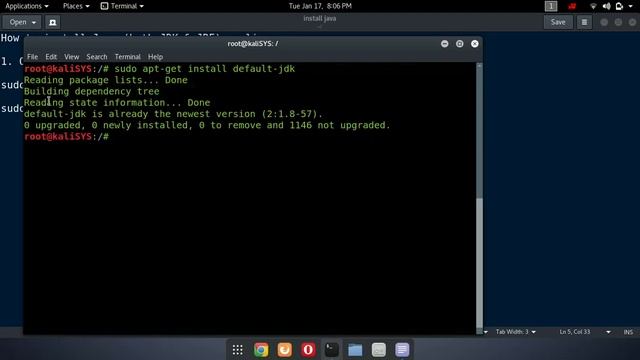Viewport: 640px width, 360px height.
Task: Open the gray app icon in dock
Action: (x=378, y=350)
